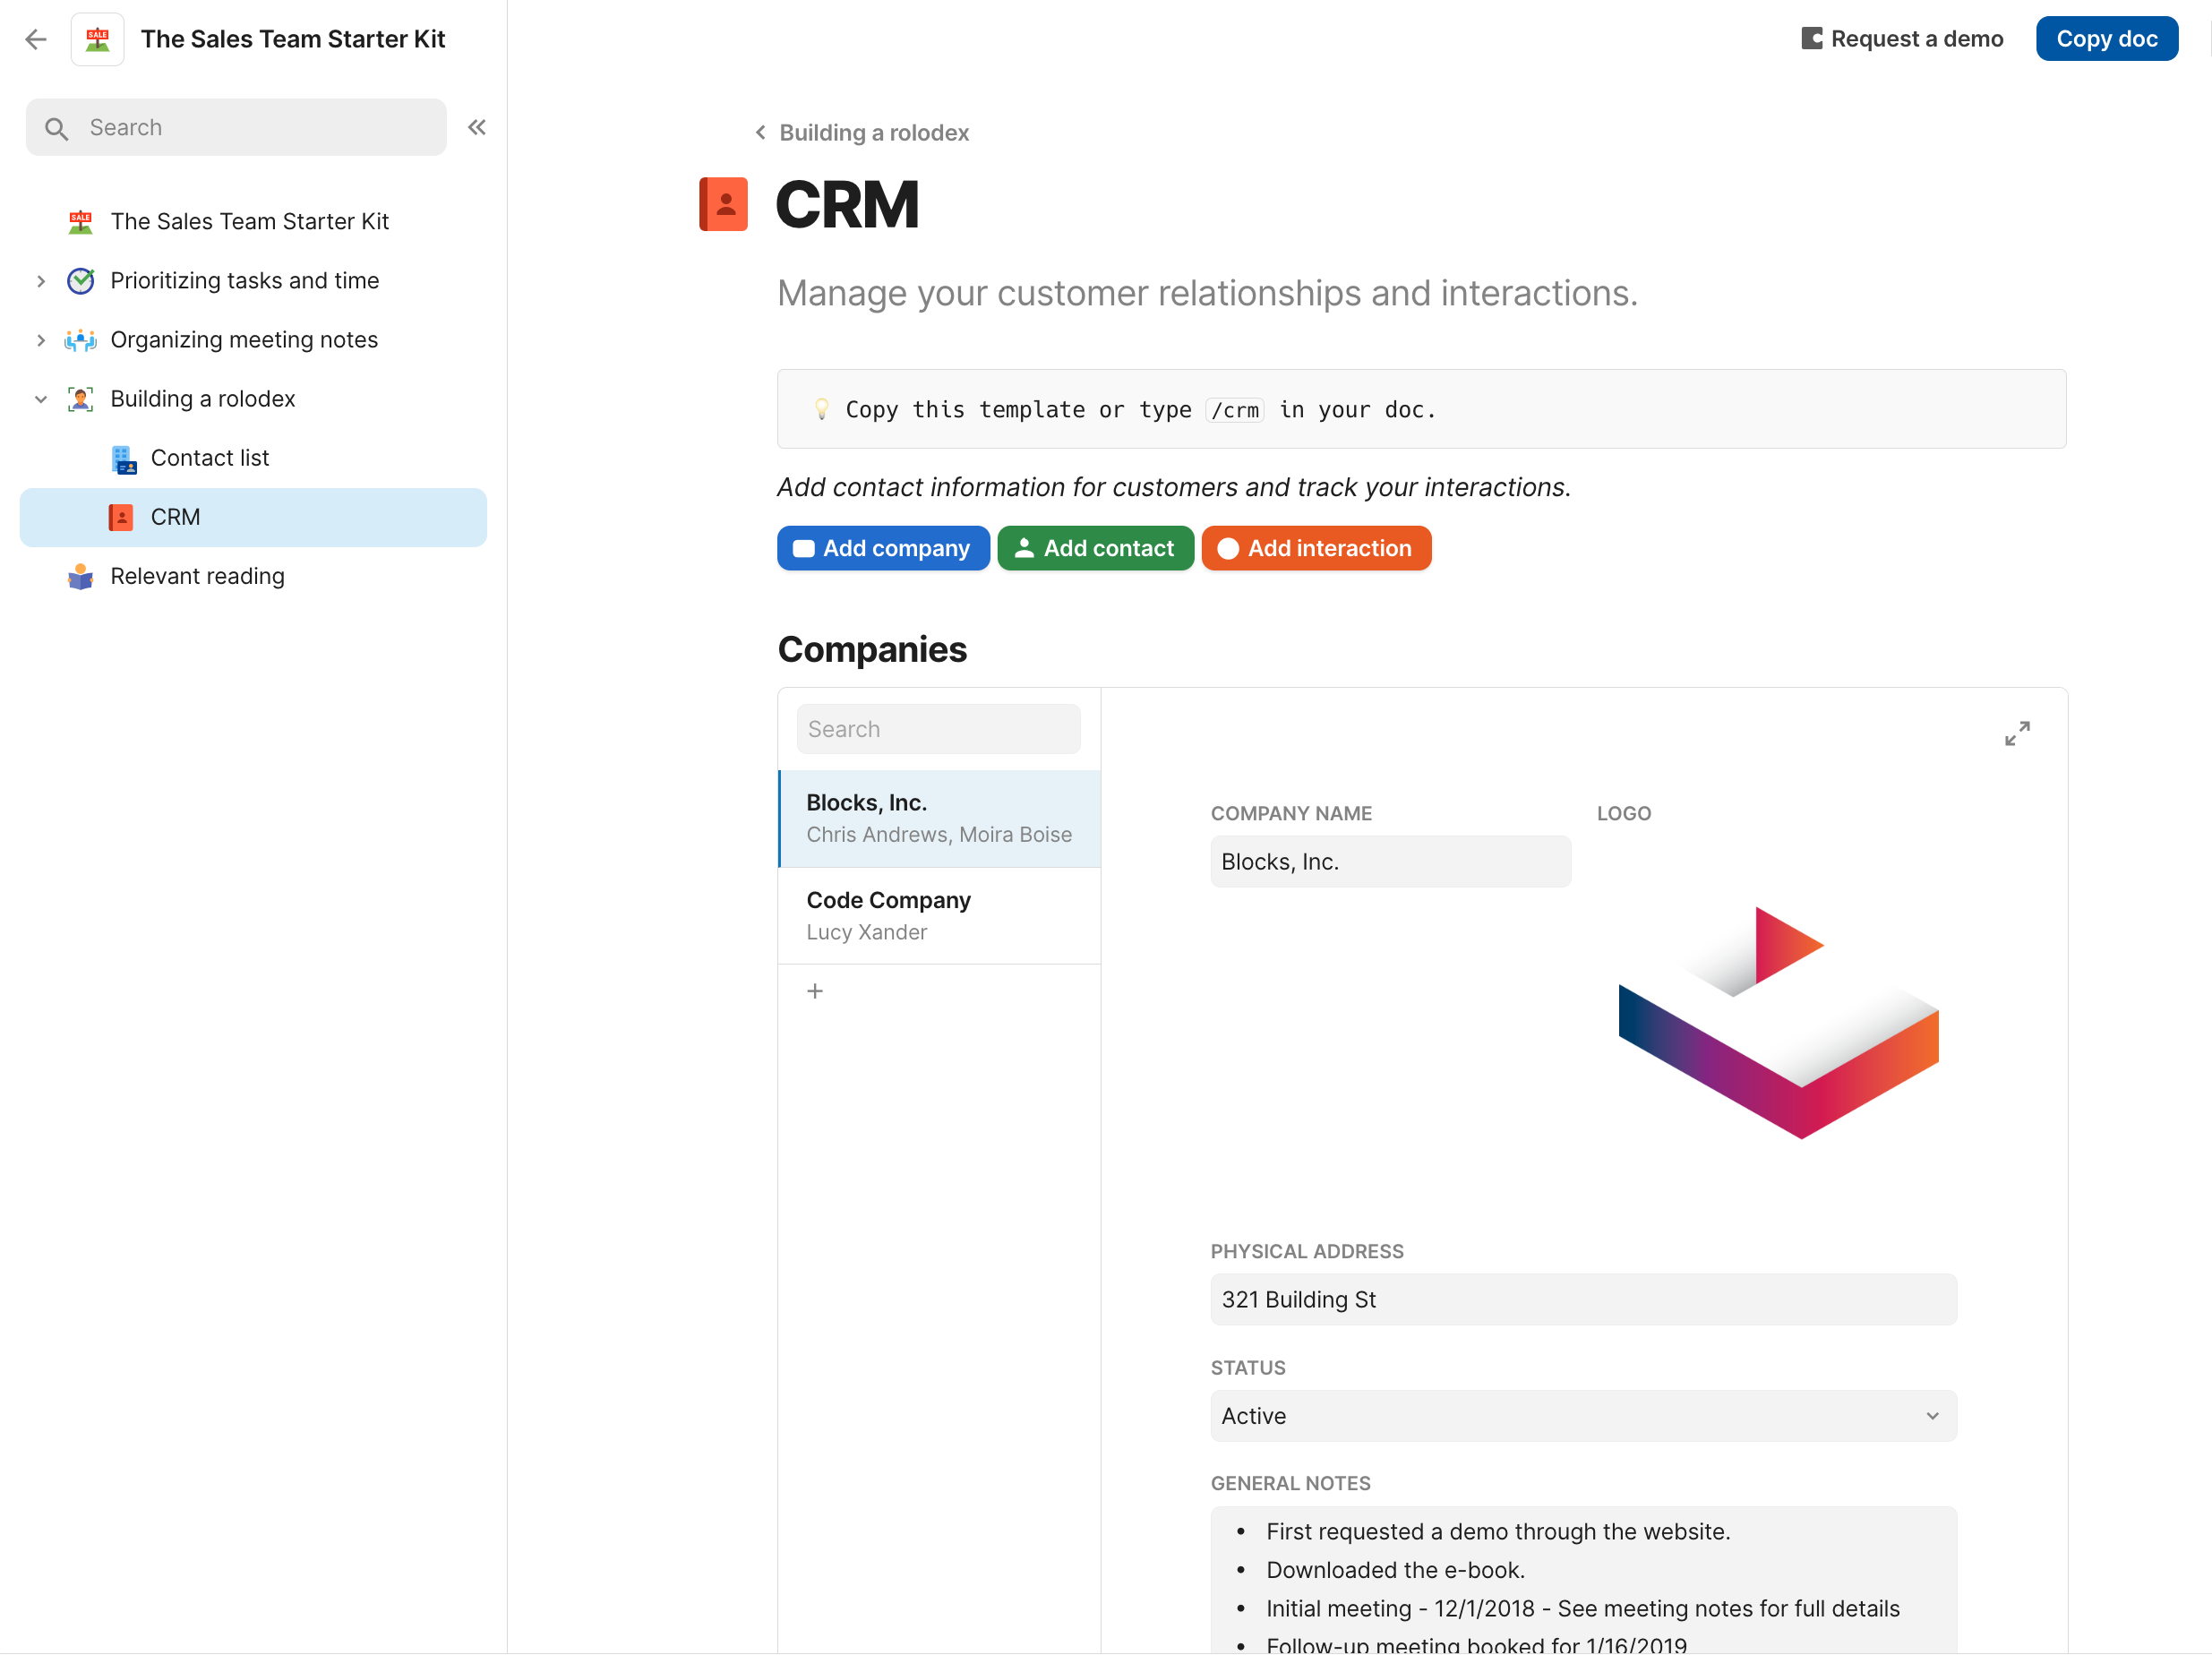This screenshot has width=2212, height=1655.
Task: Click the Add interaction button
Action: point(1316,548)
